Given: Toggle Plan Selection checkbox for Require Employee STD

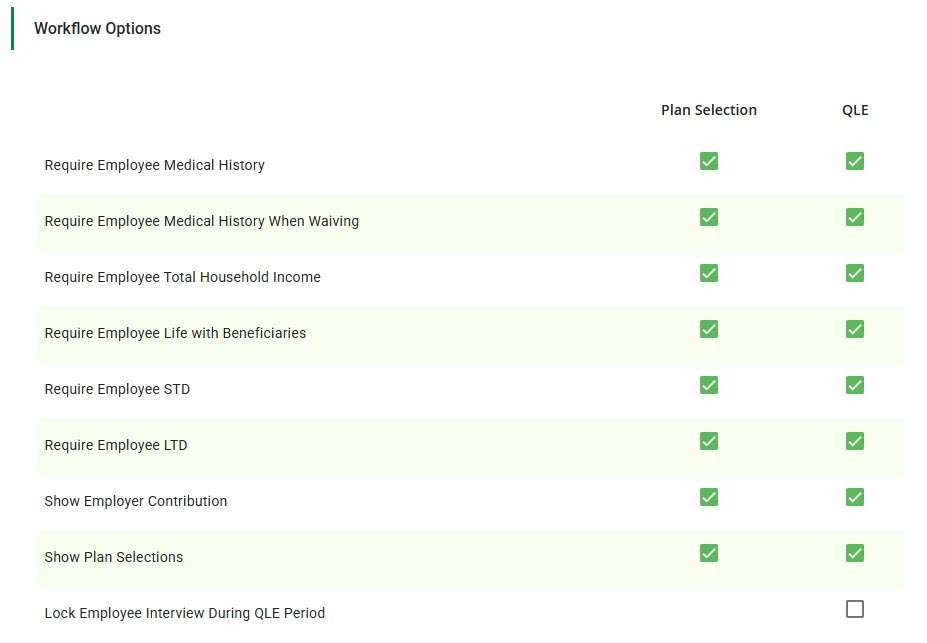Looking at the screenshot, I should tap(709, 385).
